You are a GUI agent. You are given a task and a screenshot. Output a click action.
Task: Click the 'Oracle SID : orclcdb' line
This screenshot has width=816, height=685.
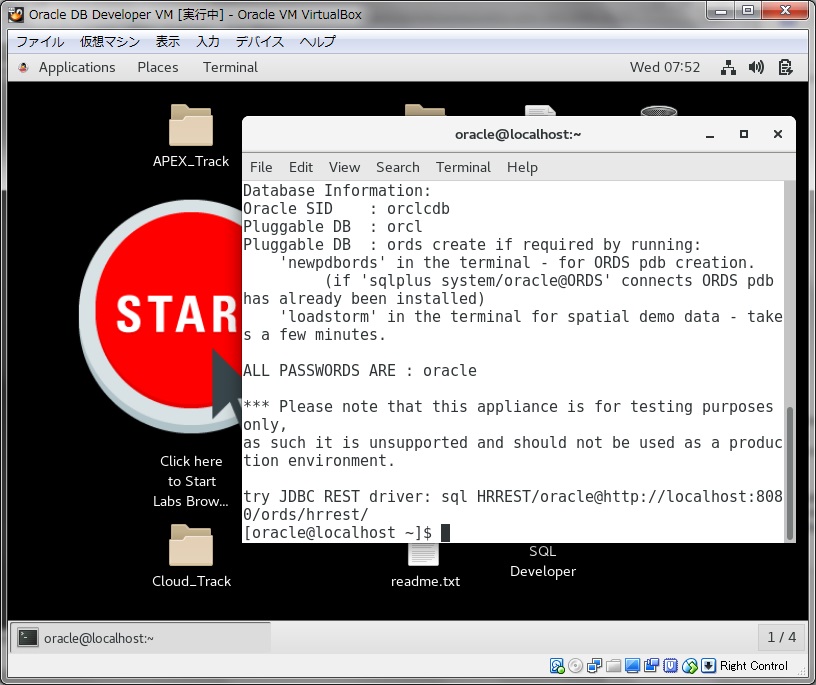(346, 209)
